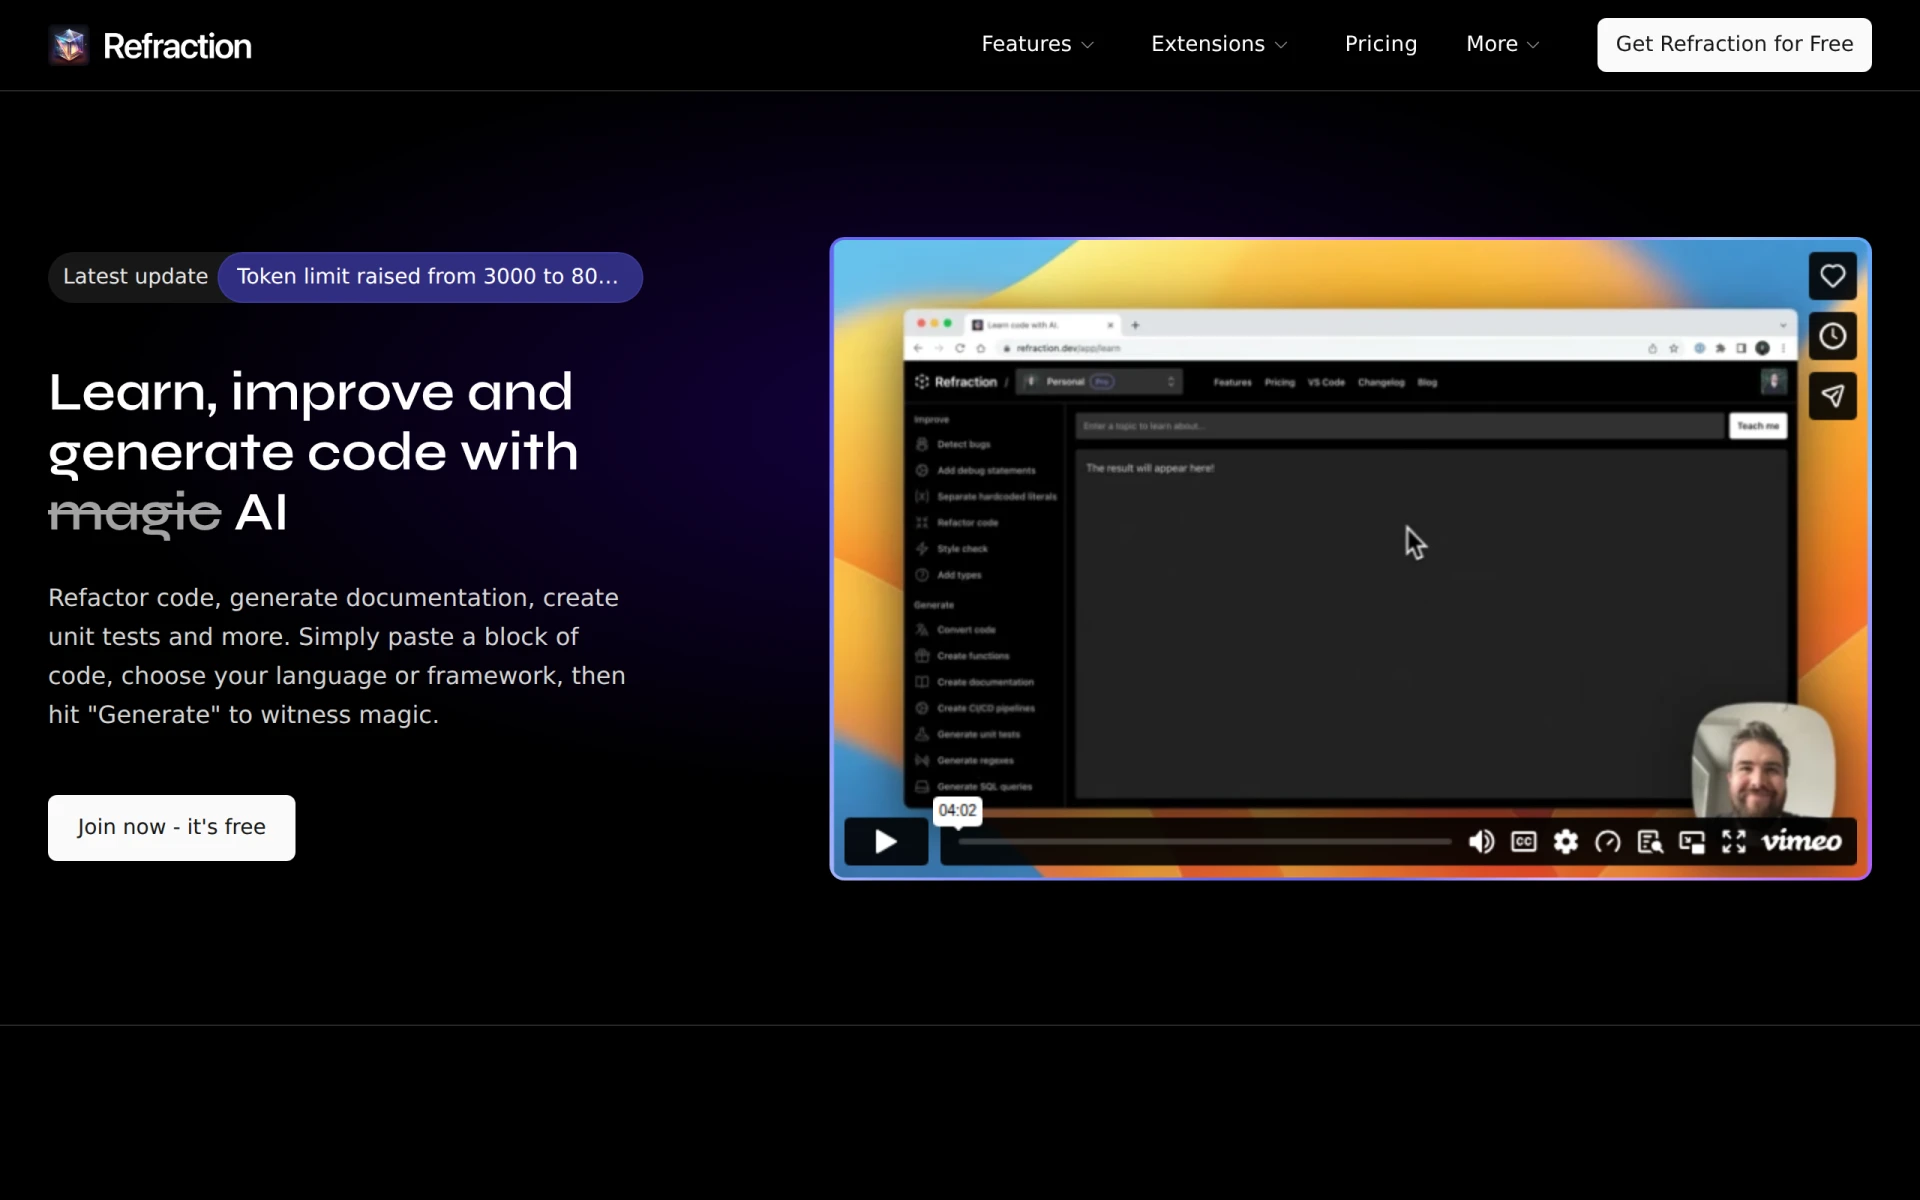Share the video with paper plane icon
The image size is (1920, 1200).
(x=1832, y=396)
